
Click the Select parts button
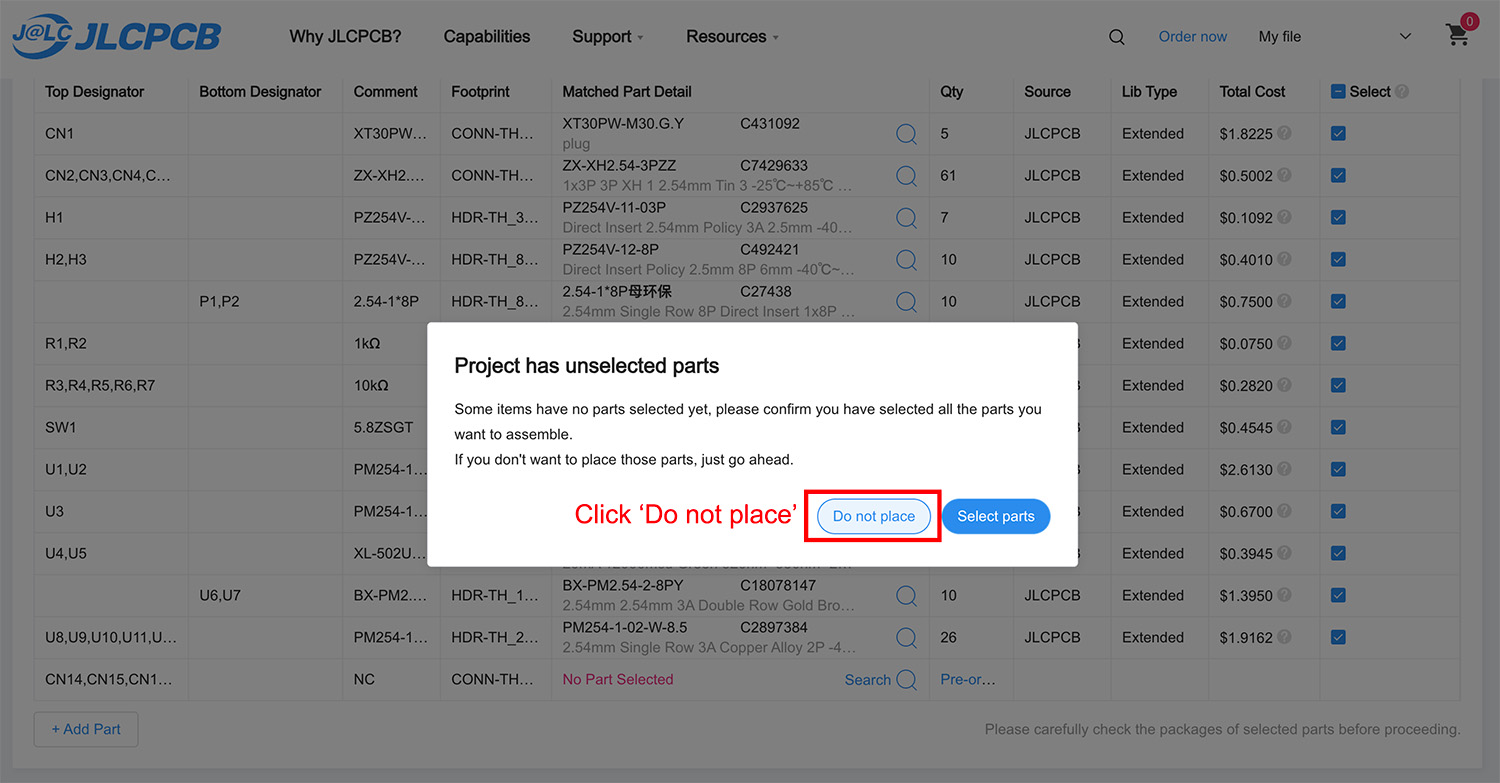(x=996, y=516)
